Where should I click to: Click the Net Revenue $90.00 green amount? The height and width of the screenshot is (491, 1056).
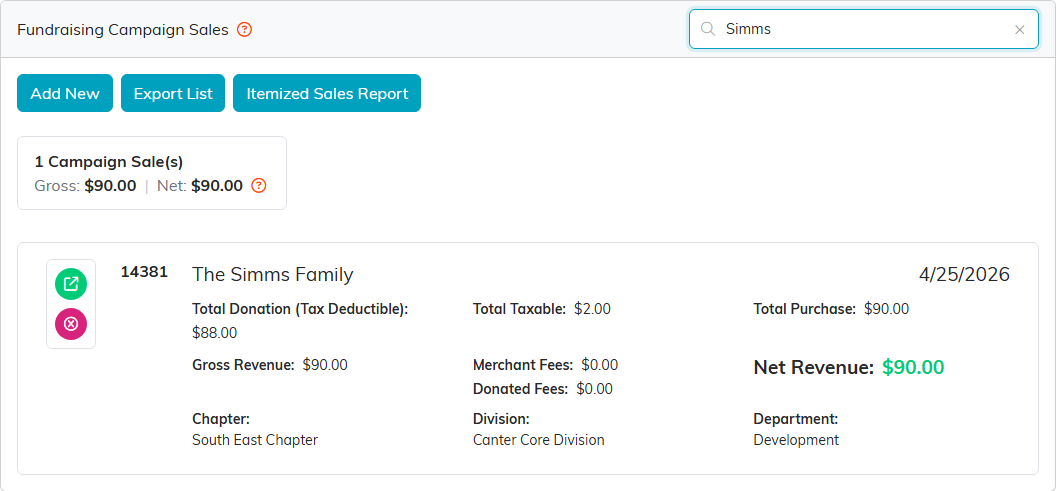point(913,367)
